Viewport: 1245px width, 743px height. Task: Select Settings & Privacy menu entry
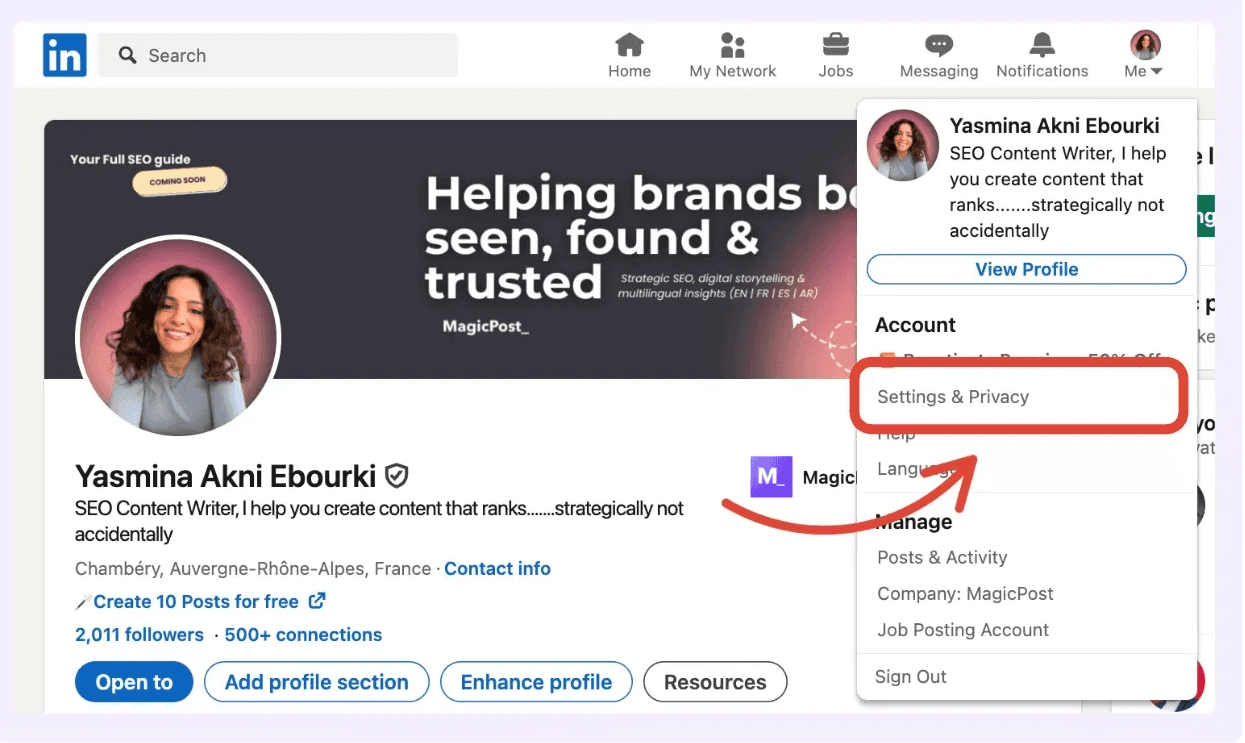point(953,397)
